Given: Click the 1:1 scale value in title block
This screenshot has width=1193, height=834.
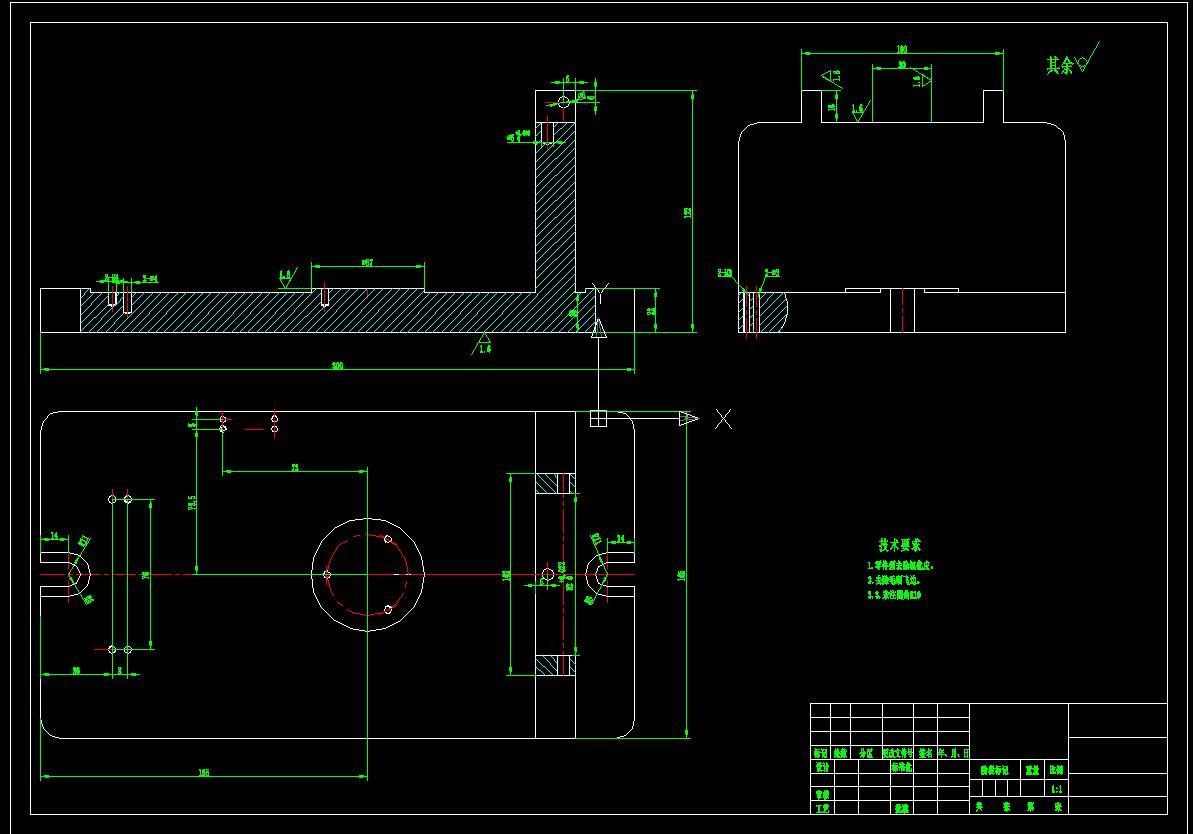Looking at the screenshot, I should coord(1057,789).
